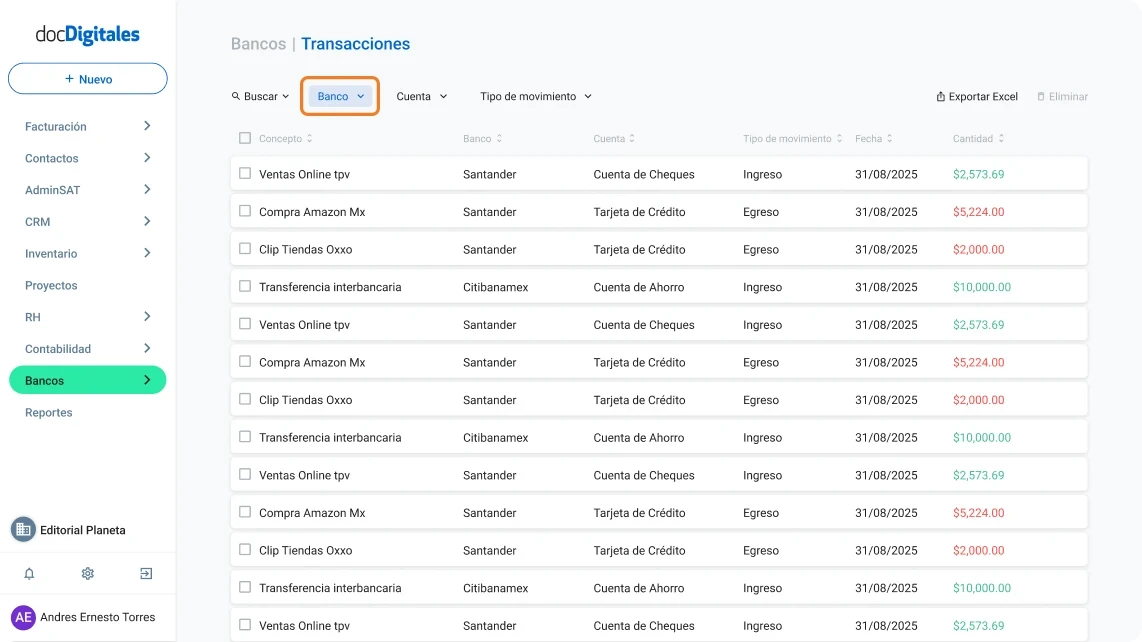Open the Reportes link in sidebar

coord(48,412)
